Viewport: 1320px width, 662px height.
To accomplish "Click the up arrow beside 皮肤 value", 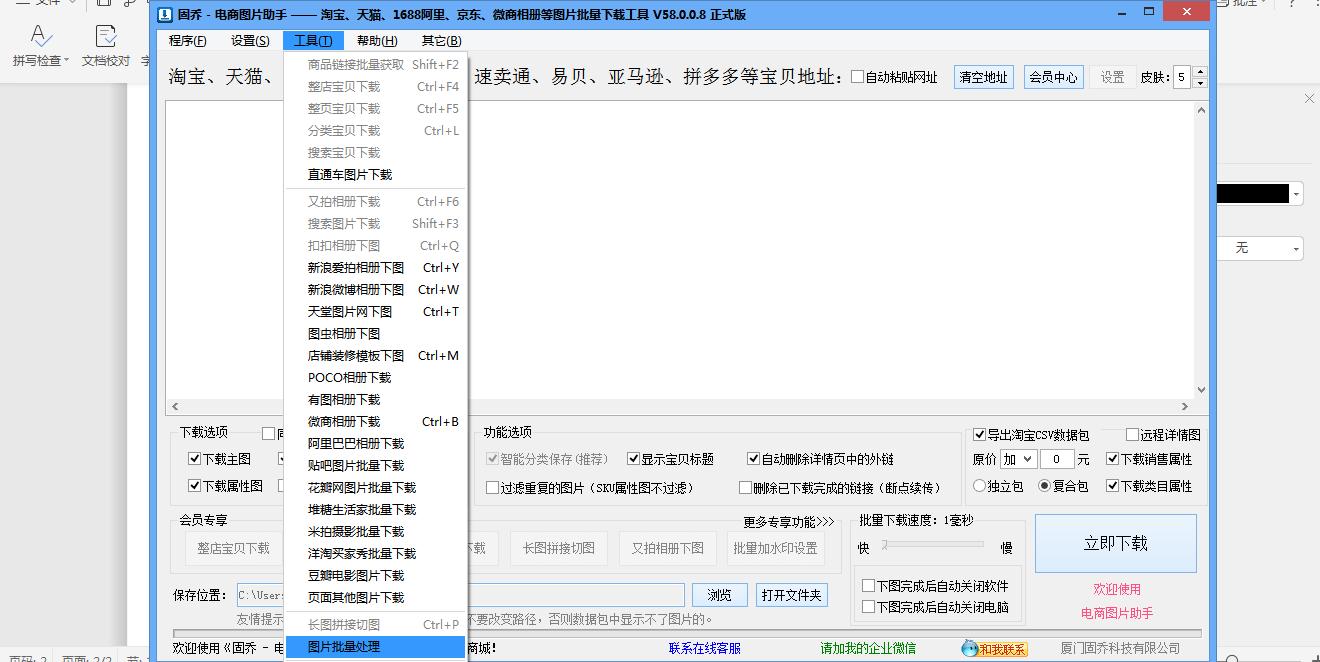I will coord(1199,71).
